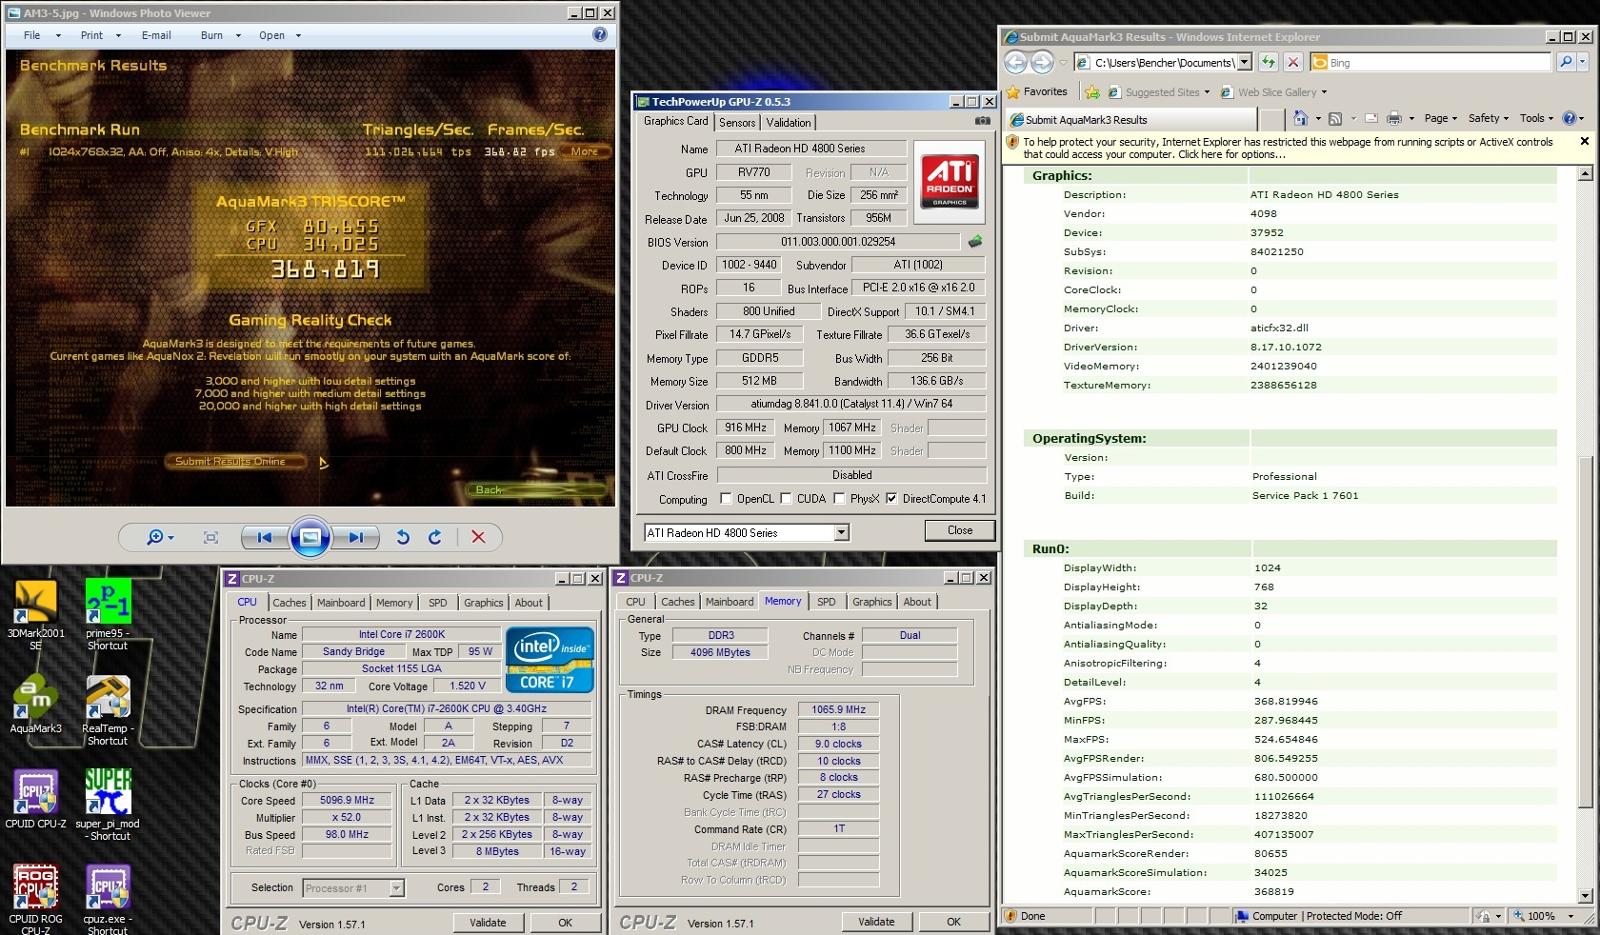Screen dimensions: 1600x935
Task: Rotate image clockwise
Action: click(435, 537)
